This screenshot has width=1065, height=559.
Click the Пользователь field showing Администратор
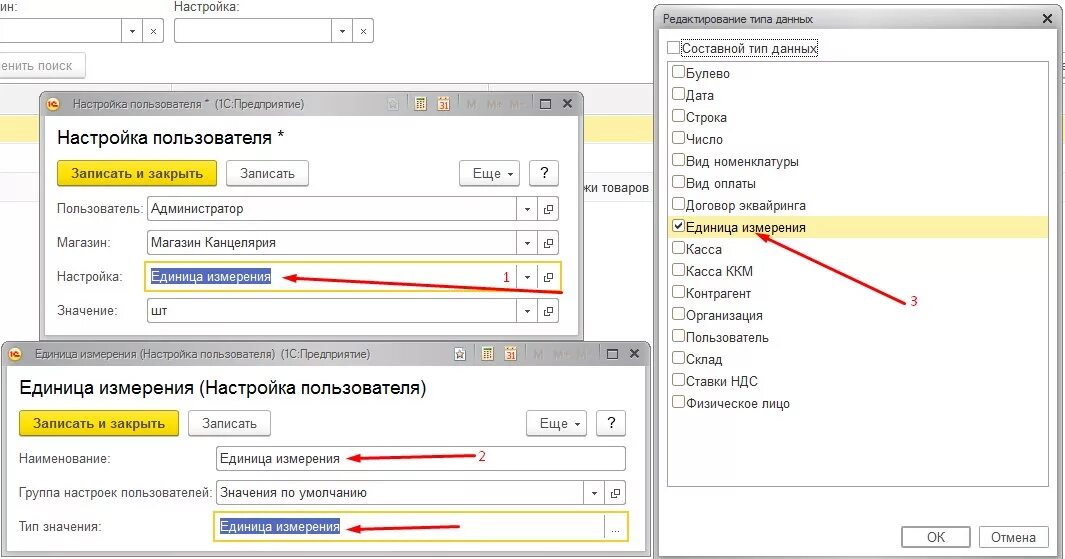pos(331,209)
